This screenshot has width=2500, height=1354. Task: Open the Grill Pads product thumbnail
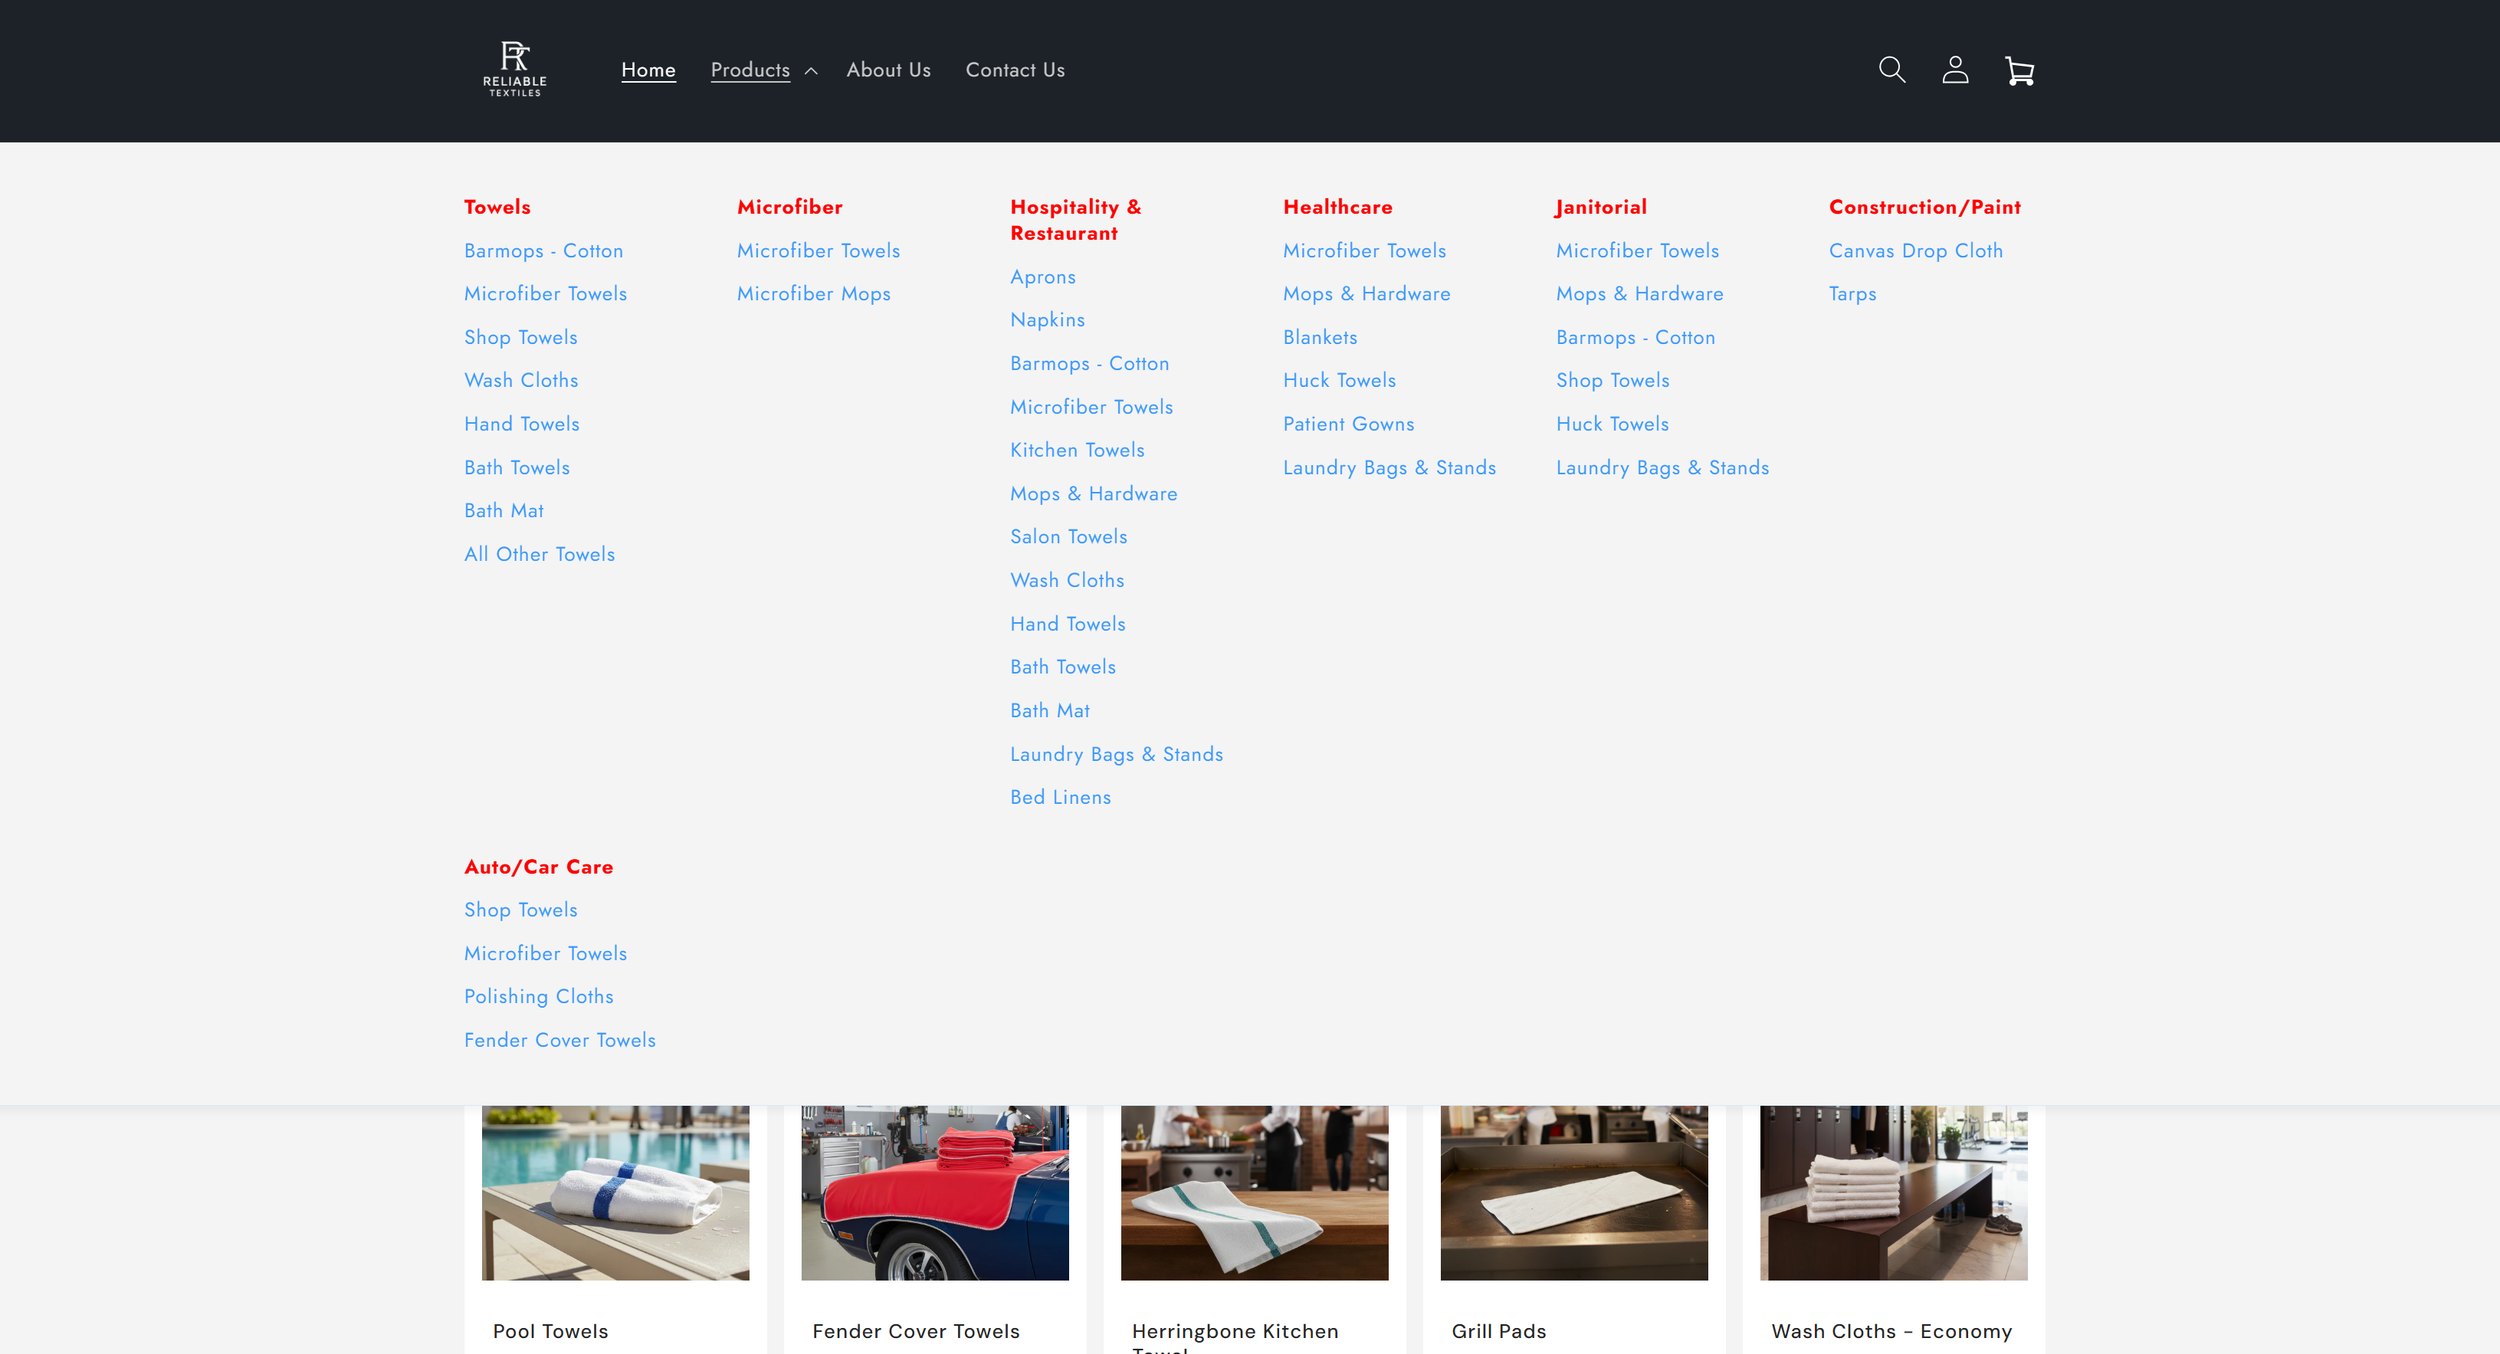[1573, 1192]
